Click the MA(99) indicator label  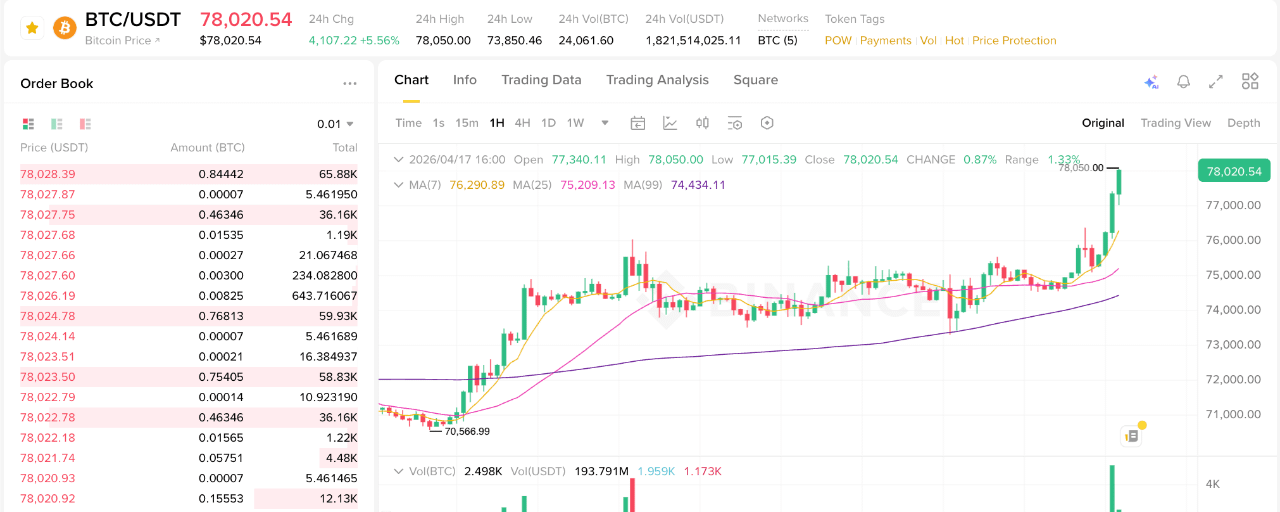pos(645,185)
